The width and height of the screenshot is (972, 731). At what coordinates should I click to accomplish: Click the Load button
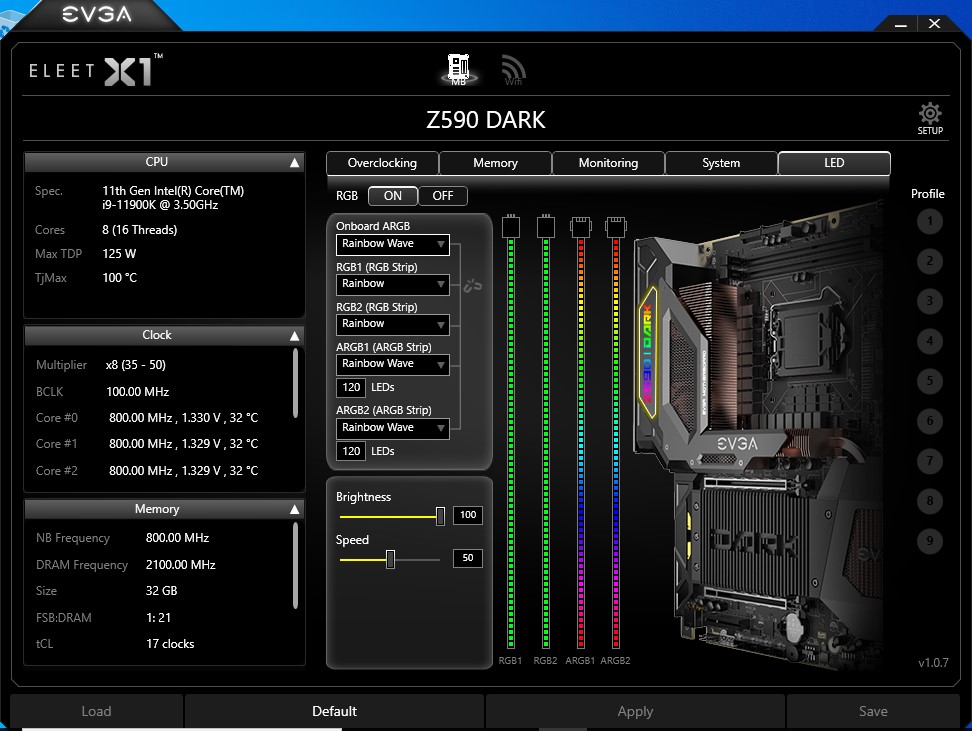coord(97,711)
